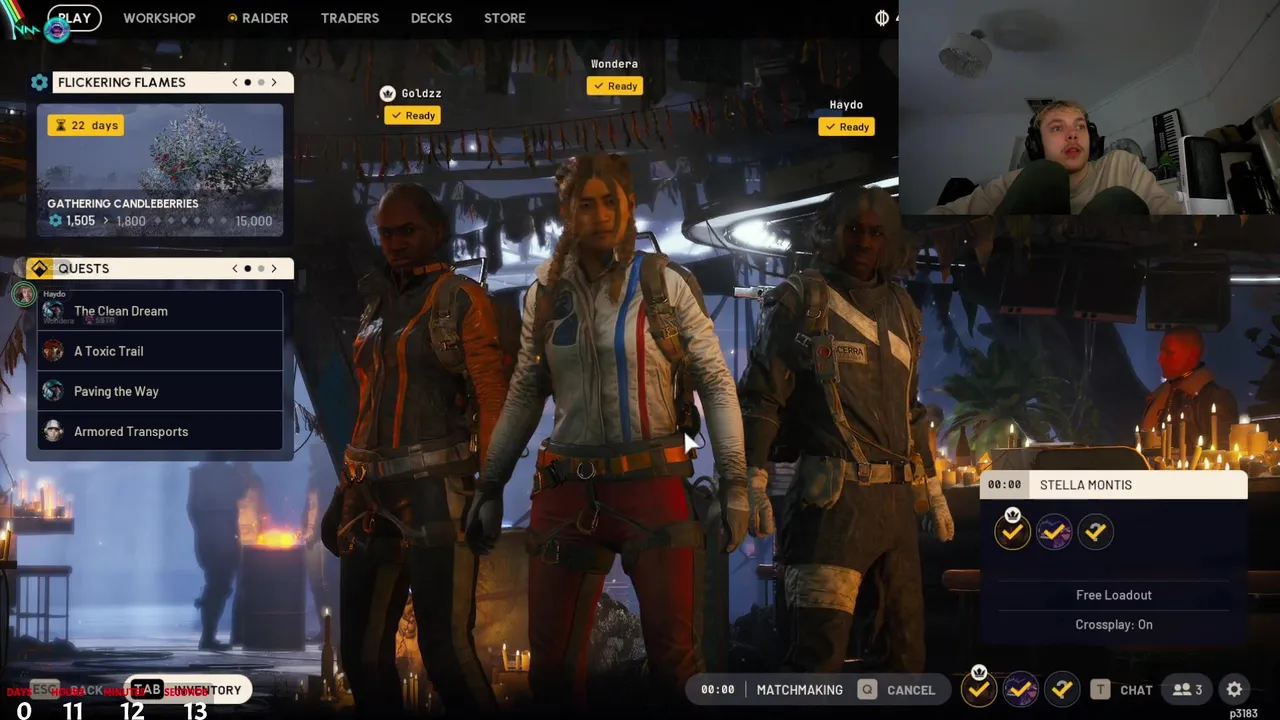The height and width of the screenshot is (720, 1280).
Task: Open The Clean Dream quest
Action: 160,311
